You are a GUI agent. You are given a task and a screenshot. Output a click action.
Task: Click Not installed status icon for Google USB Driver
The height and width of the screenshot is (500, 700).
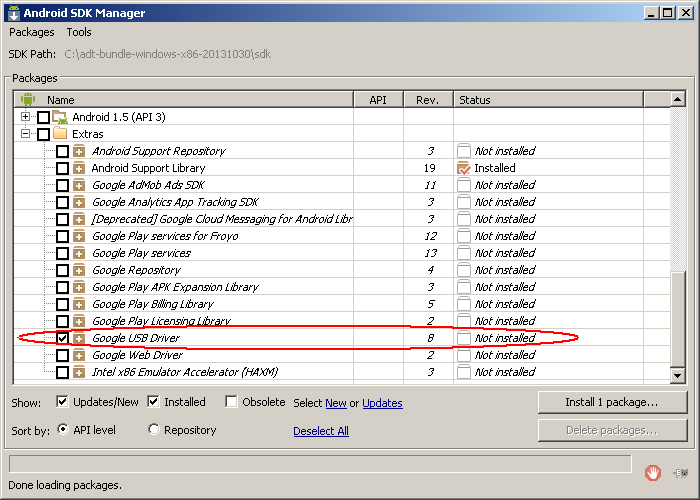click(464, 338)
